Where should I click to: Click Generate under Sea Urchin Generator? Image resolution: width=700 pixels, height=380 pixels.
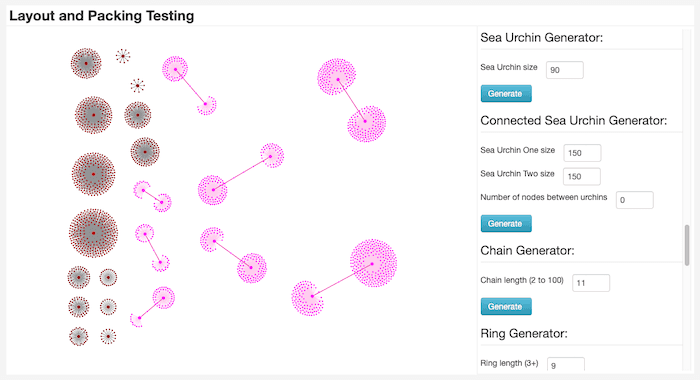(506, 94)
